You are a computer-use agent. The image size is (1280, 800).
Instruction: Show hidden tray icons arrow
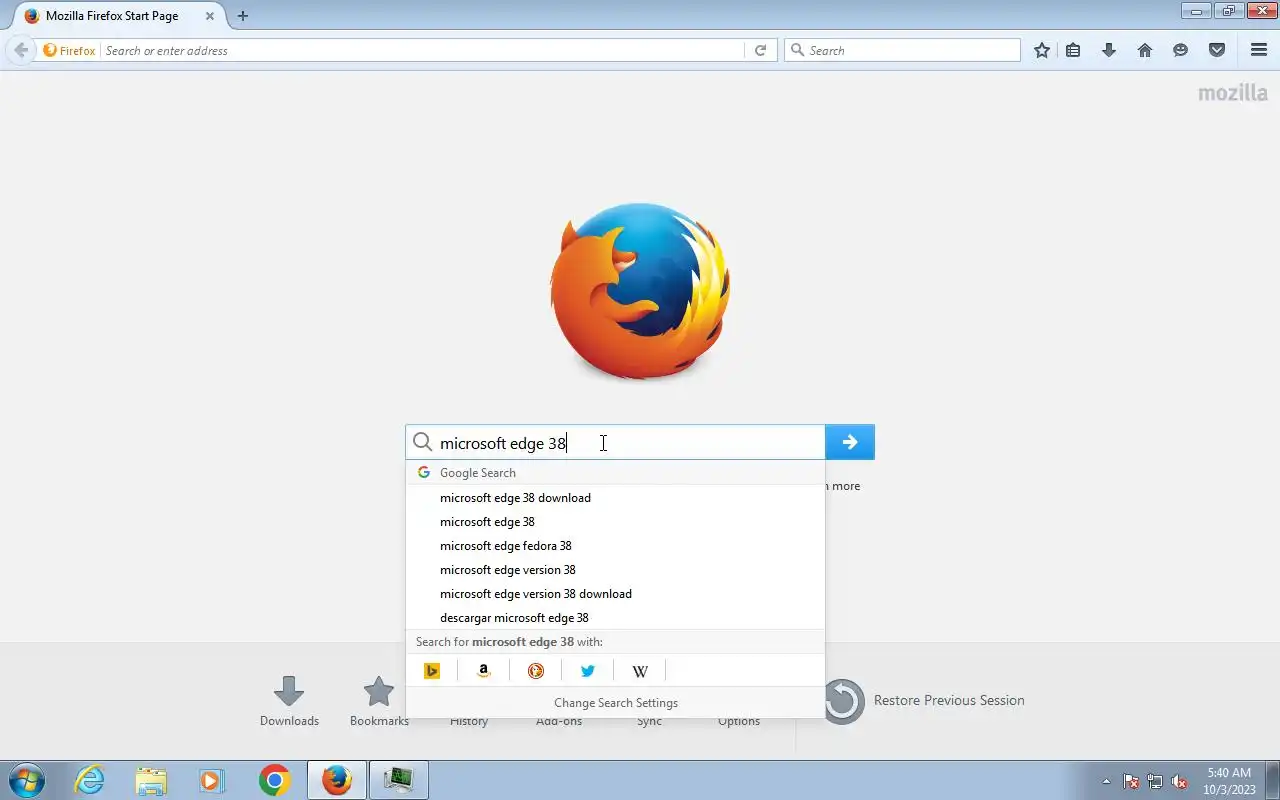click(1106, 781)
